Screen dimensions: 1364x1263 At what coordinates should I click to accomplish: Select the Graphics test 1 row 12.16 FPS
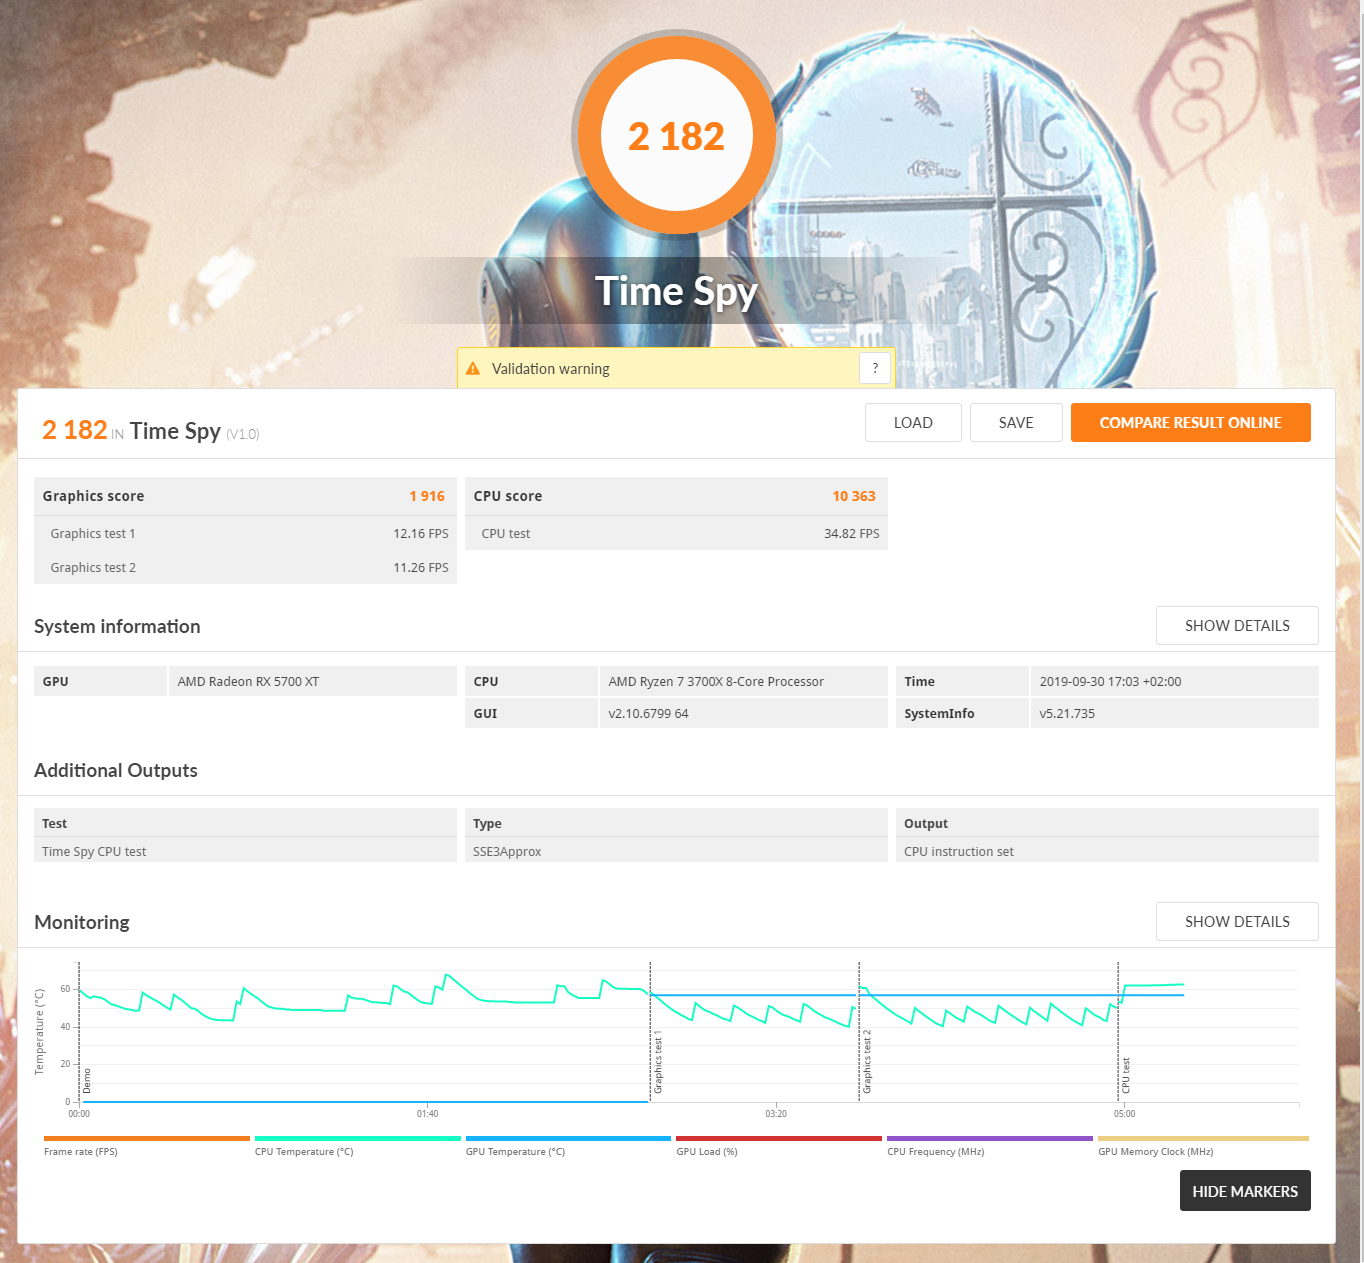[x=245, y=533]
